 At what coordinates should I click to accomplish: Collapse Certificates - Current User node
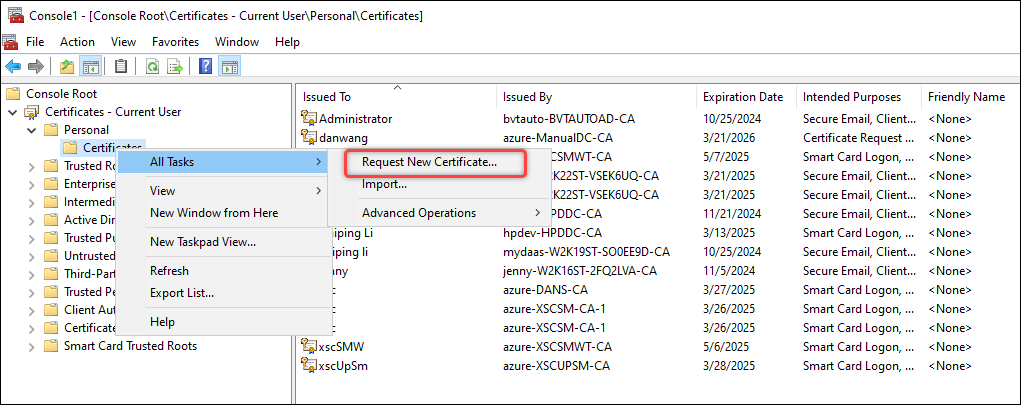[13, 112]
